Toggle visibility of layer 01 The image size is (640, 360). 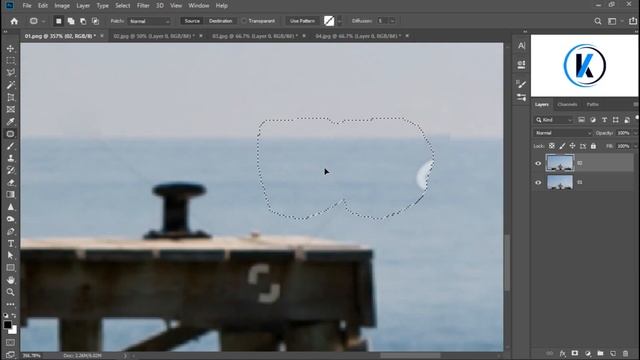[x=538, y=182]
